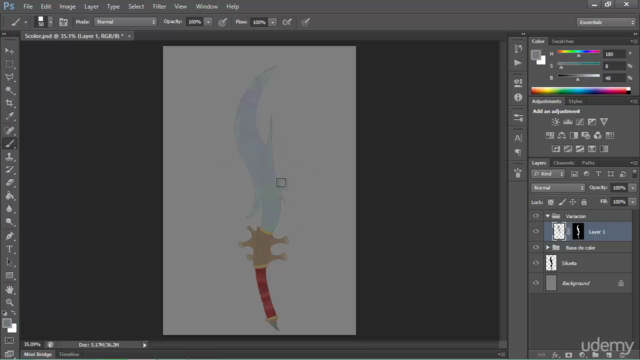Viewport: 640px width, 360px height.
Task: Expand the Base de color group
Action: pos(548,247)
